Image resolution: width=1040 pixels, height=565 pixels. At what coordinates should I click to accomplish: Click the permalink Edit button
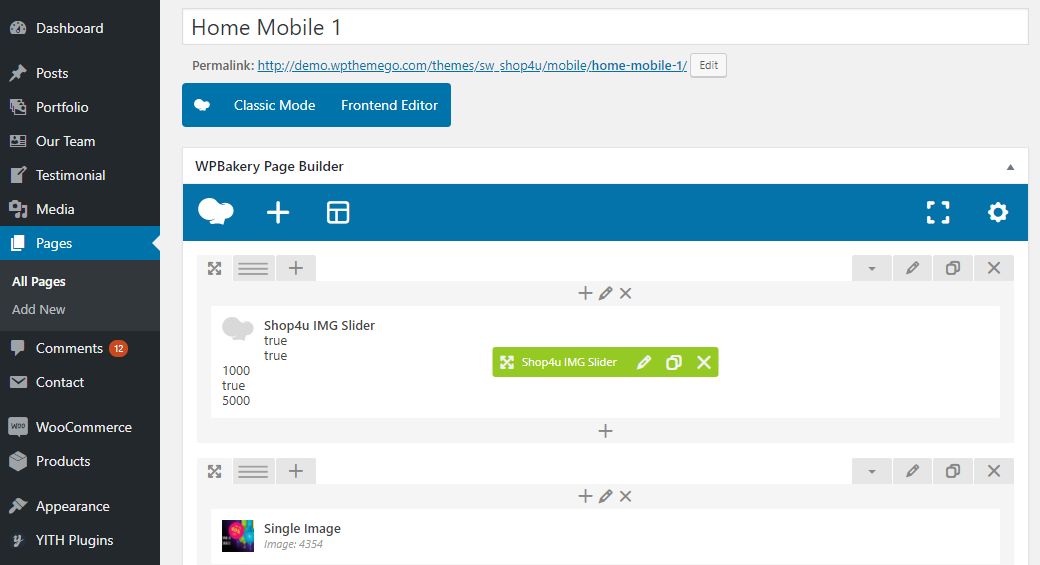[708, 65]
